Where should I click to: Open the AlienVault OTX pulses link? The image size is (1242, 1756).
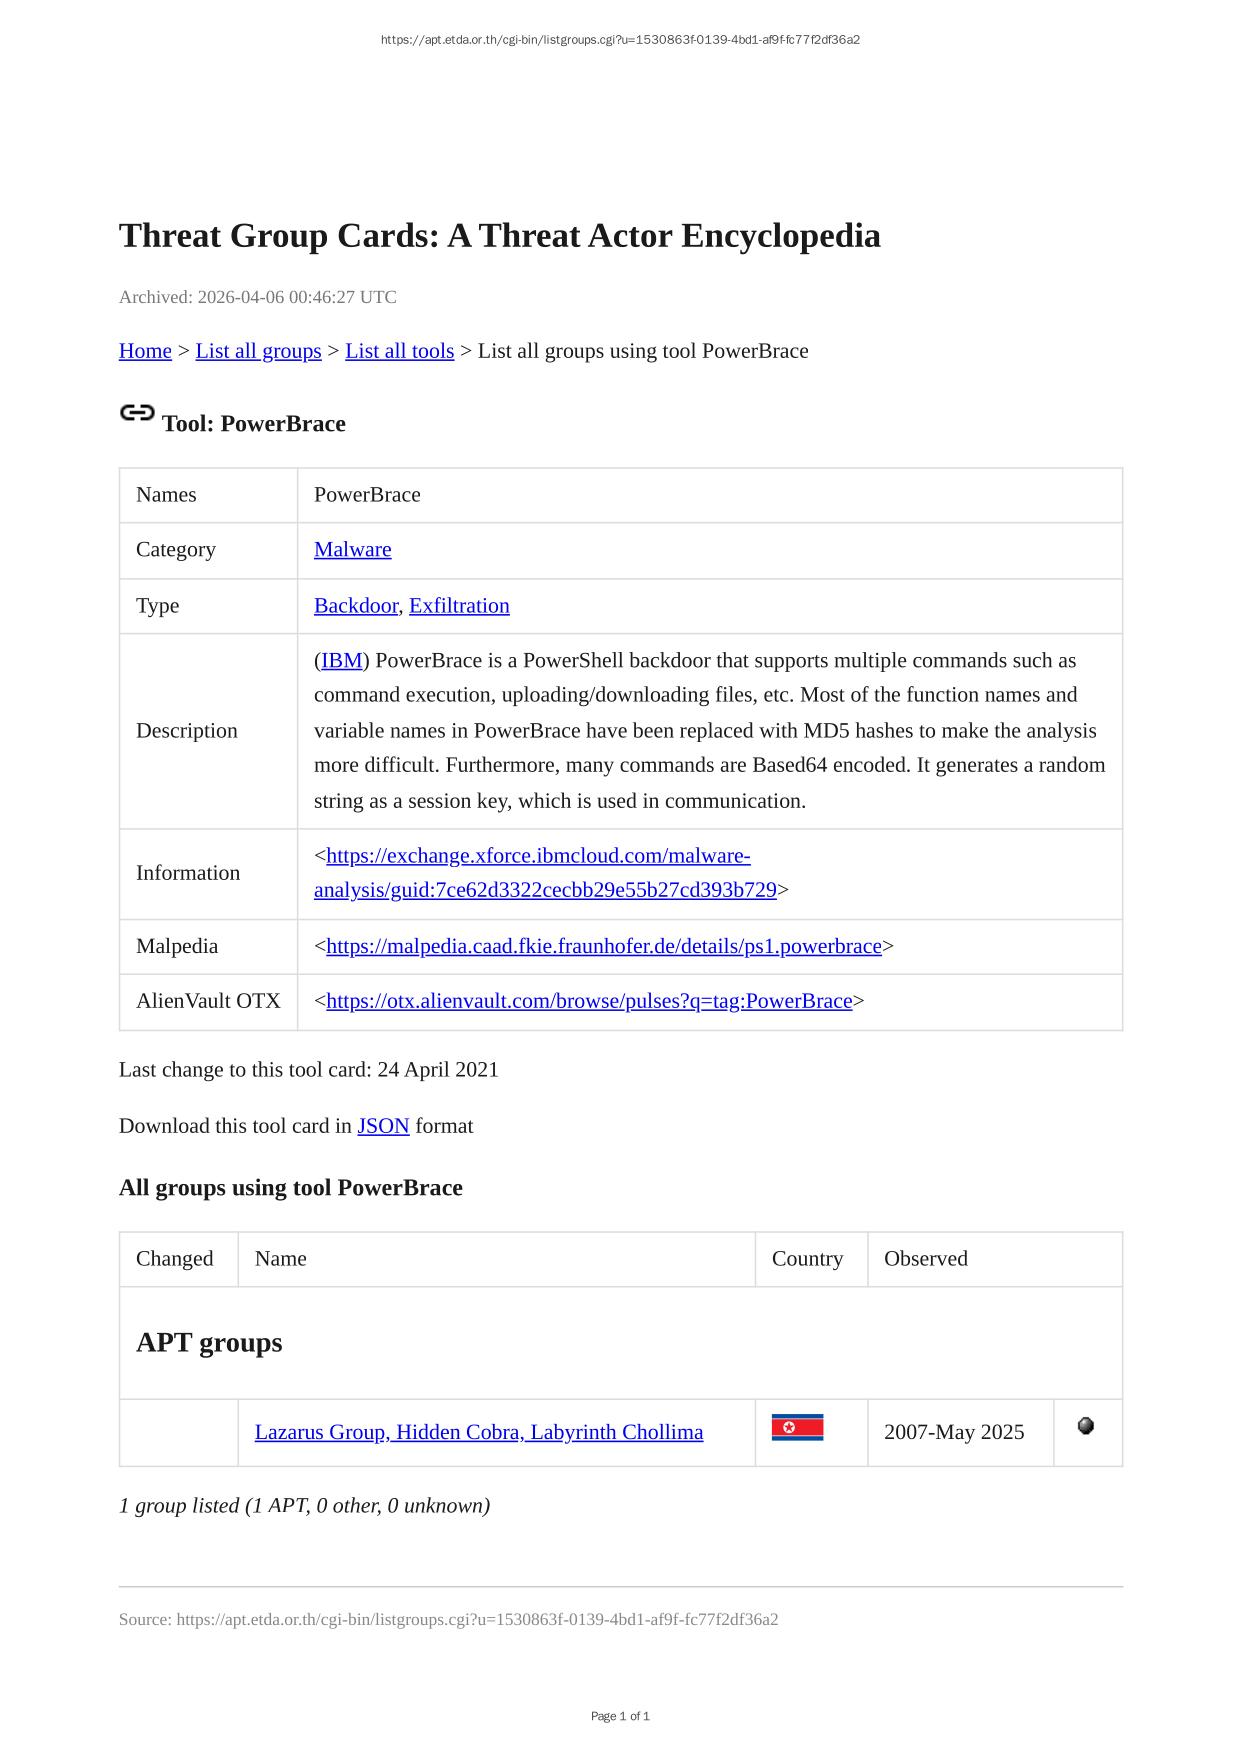click(589, 1002)
